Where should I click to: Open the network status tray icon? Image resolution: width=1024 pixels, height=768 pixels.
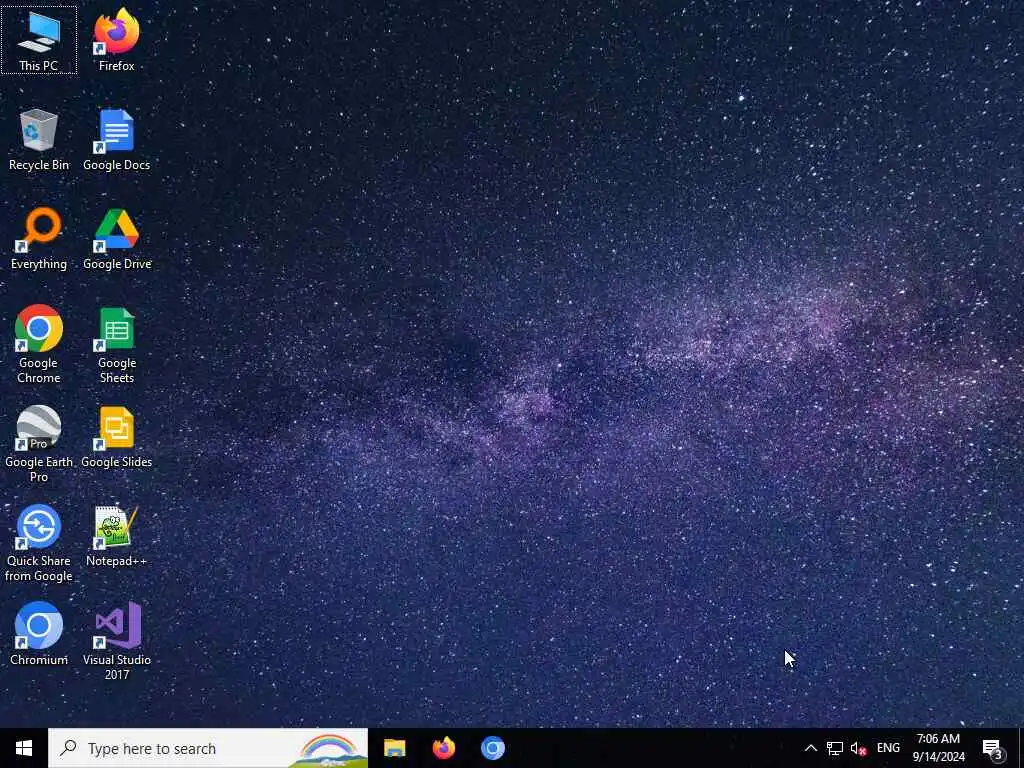pyautogui.click(x=835, y=748)
